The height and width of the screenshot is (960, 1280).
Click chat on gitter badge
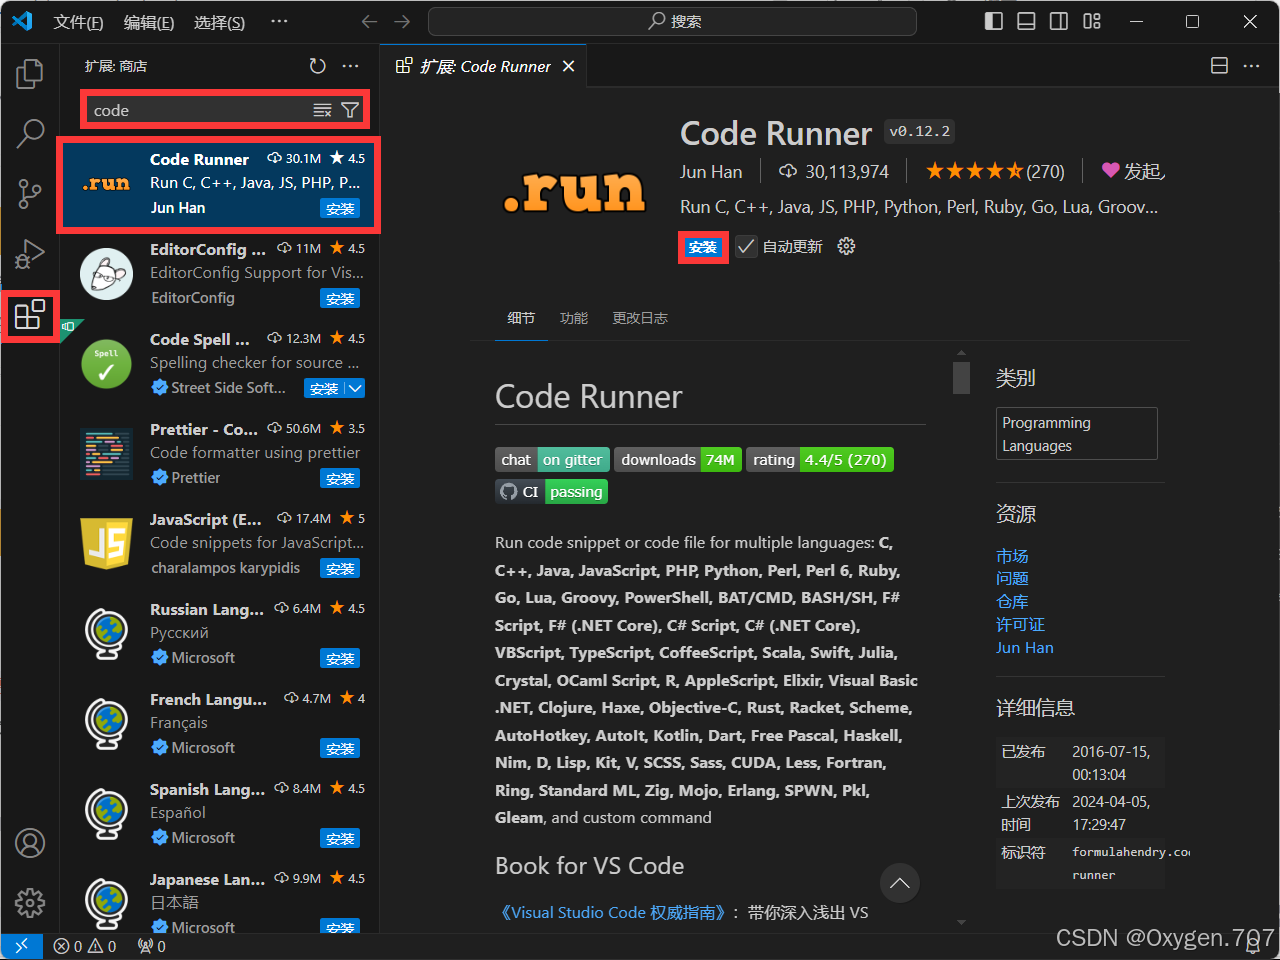pos(552,460)
